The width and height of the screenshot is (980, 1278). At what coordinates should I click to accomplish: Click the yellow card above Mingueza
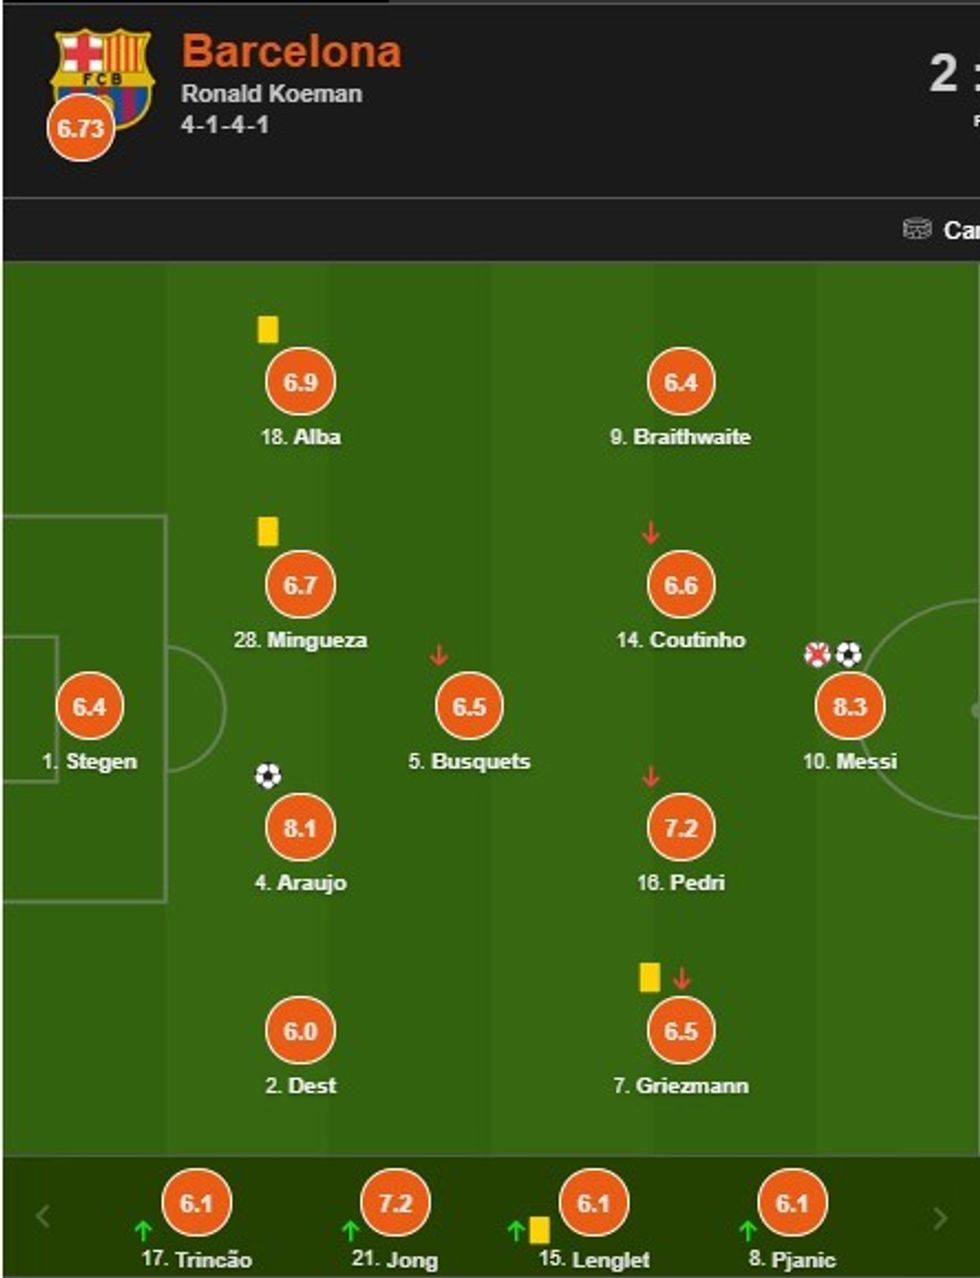[x=267, y=531]
